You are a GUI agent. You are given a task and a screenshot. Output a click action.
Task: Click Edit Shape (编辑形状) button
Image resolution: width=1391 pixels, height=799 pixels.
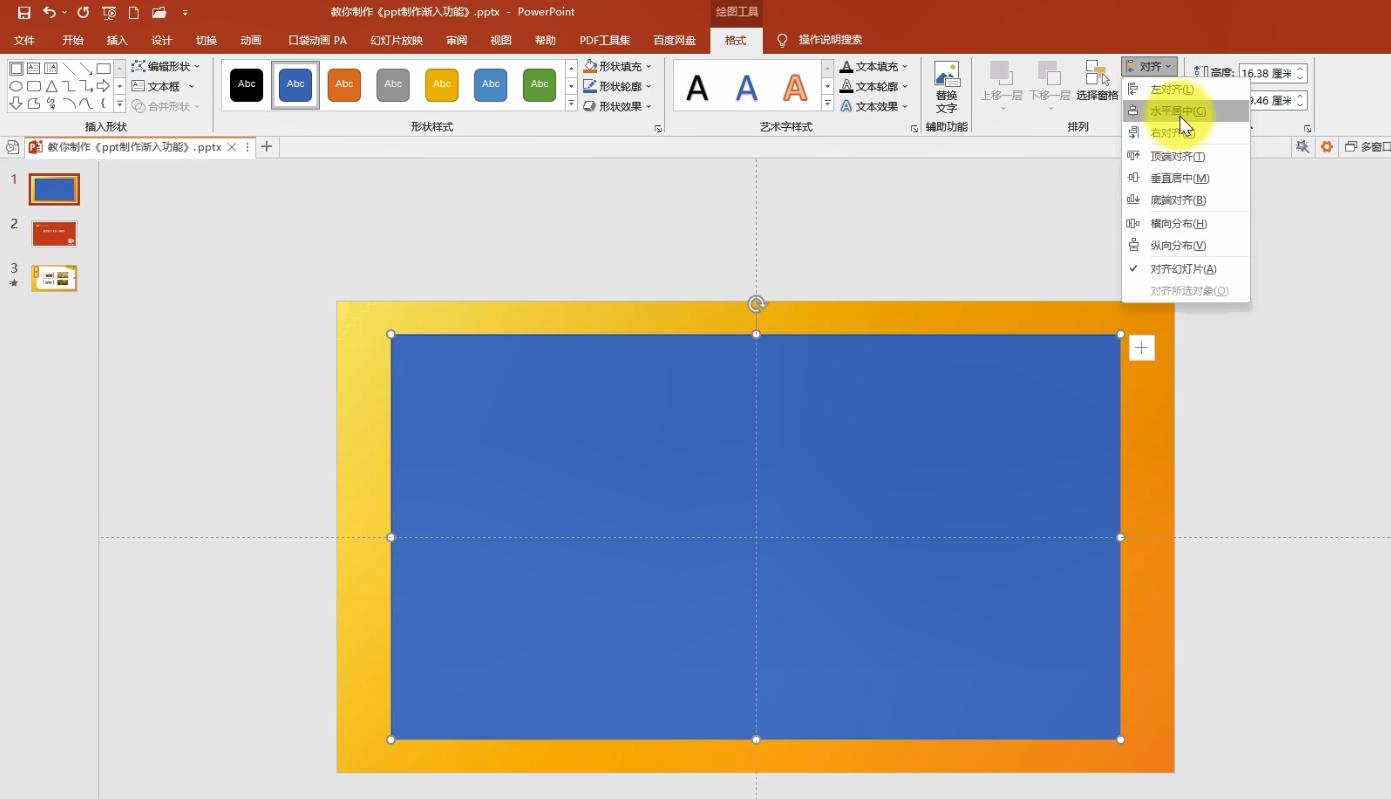tap(167, 67)
